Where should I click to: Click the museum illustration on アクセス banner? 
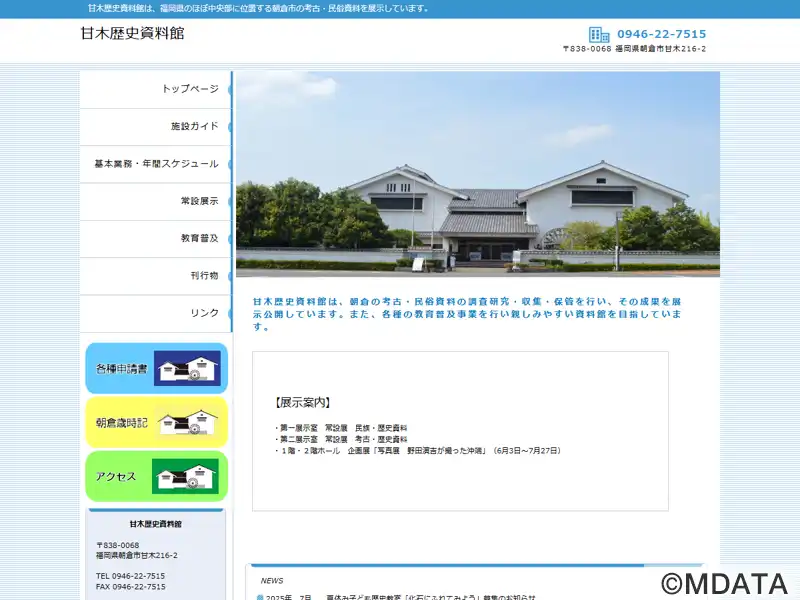tap(185, 477)
